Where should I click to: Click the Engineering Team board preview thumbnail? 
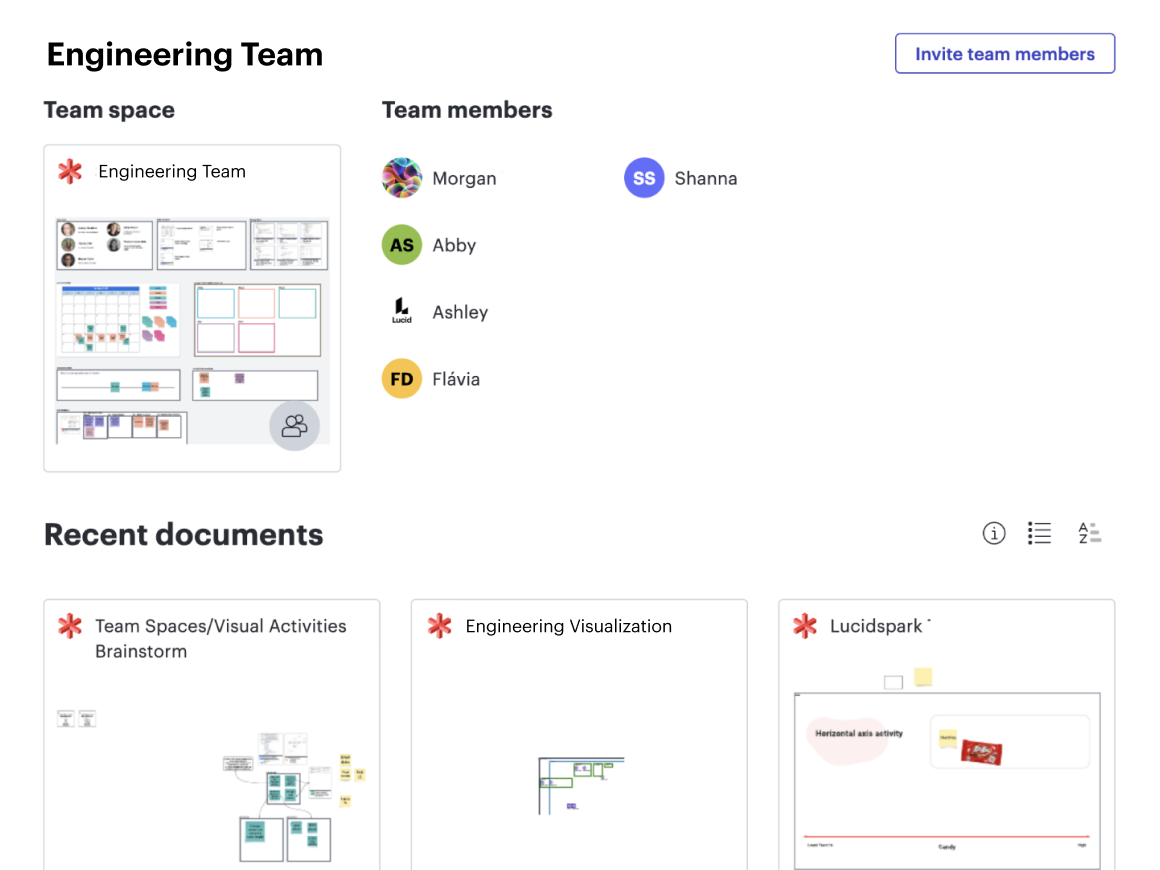(x=191, y=320)
